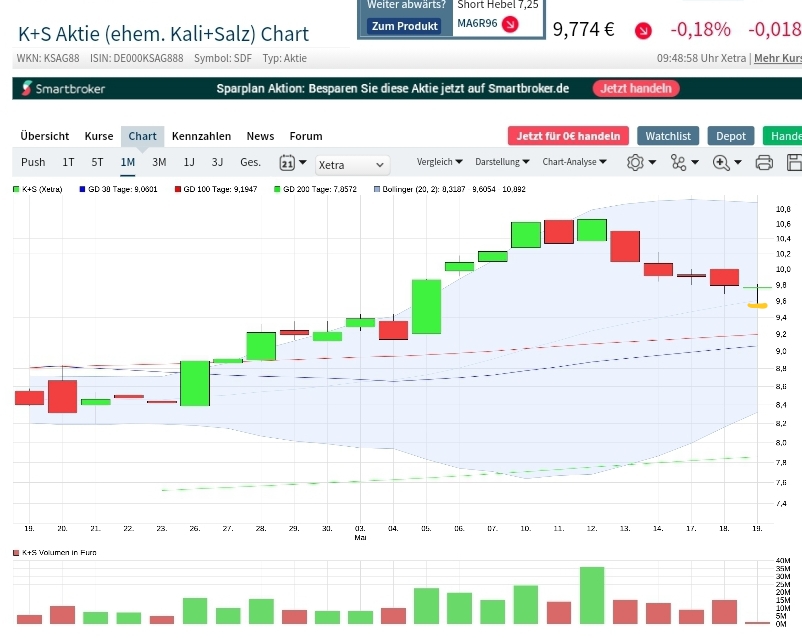Open the calendar date range picker

tap(293, 163)
